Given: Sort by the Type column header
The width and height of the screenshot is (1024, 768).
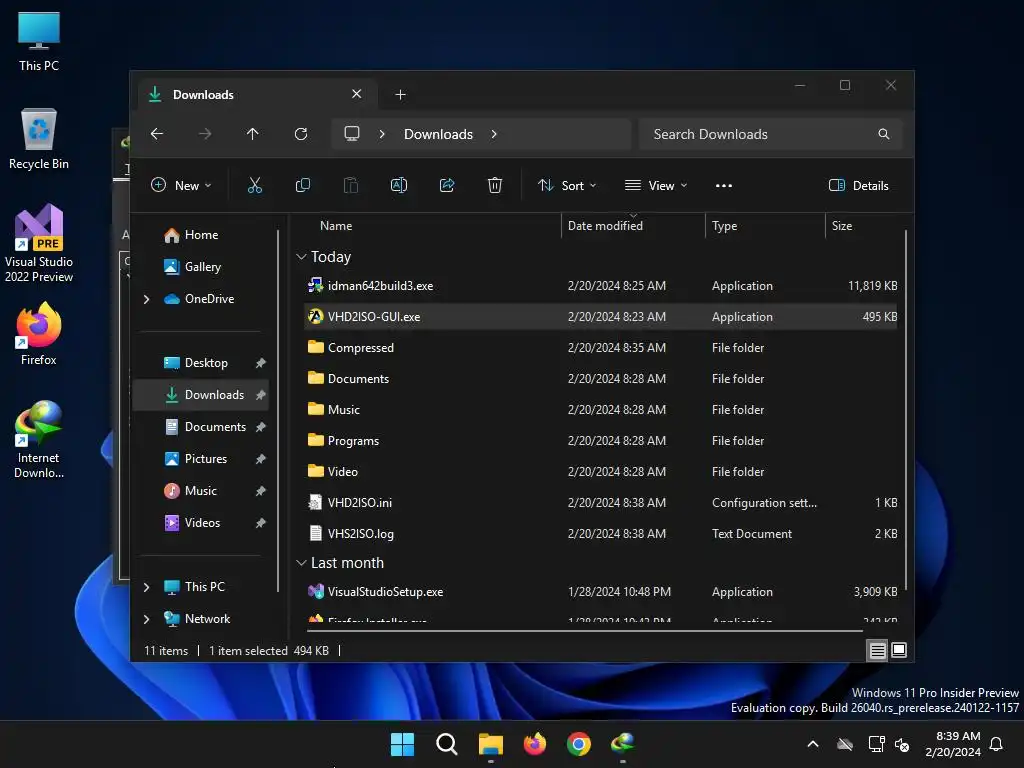Looking at the screenshot, I should point(724,225).
